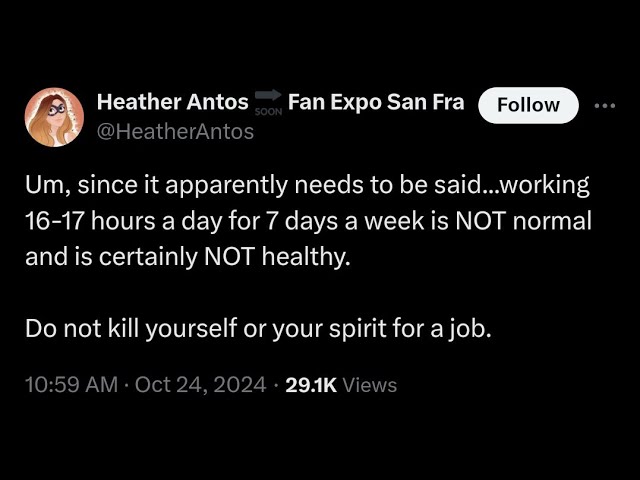Open the 10:59 AM timestamp link
This screenshot has width=640, height=480.
tap(72, 385)
